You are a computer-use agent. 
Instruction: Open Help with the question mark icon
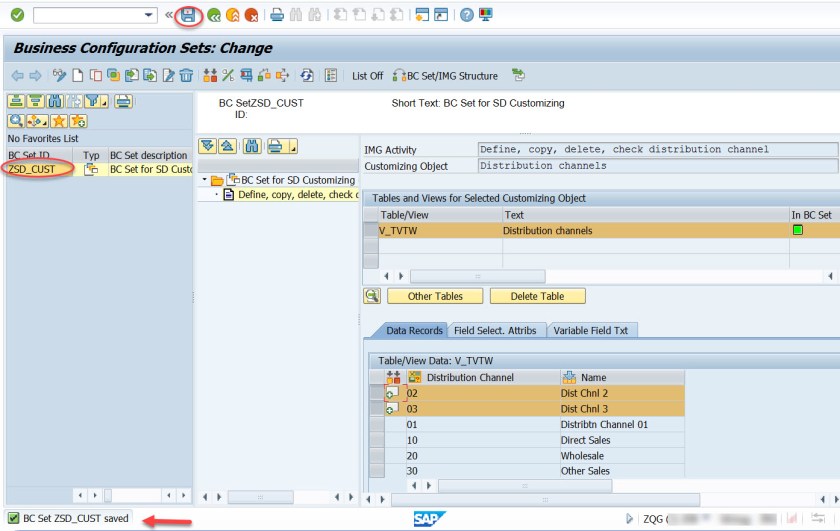(466, 15)
